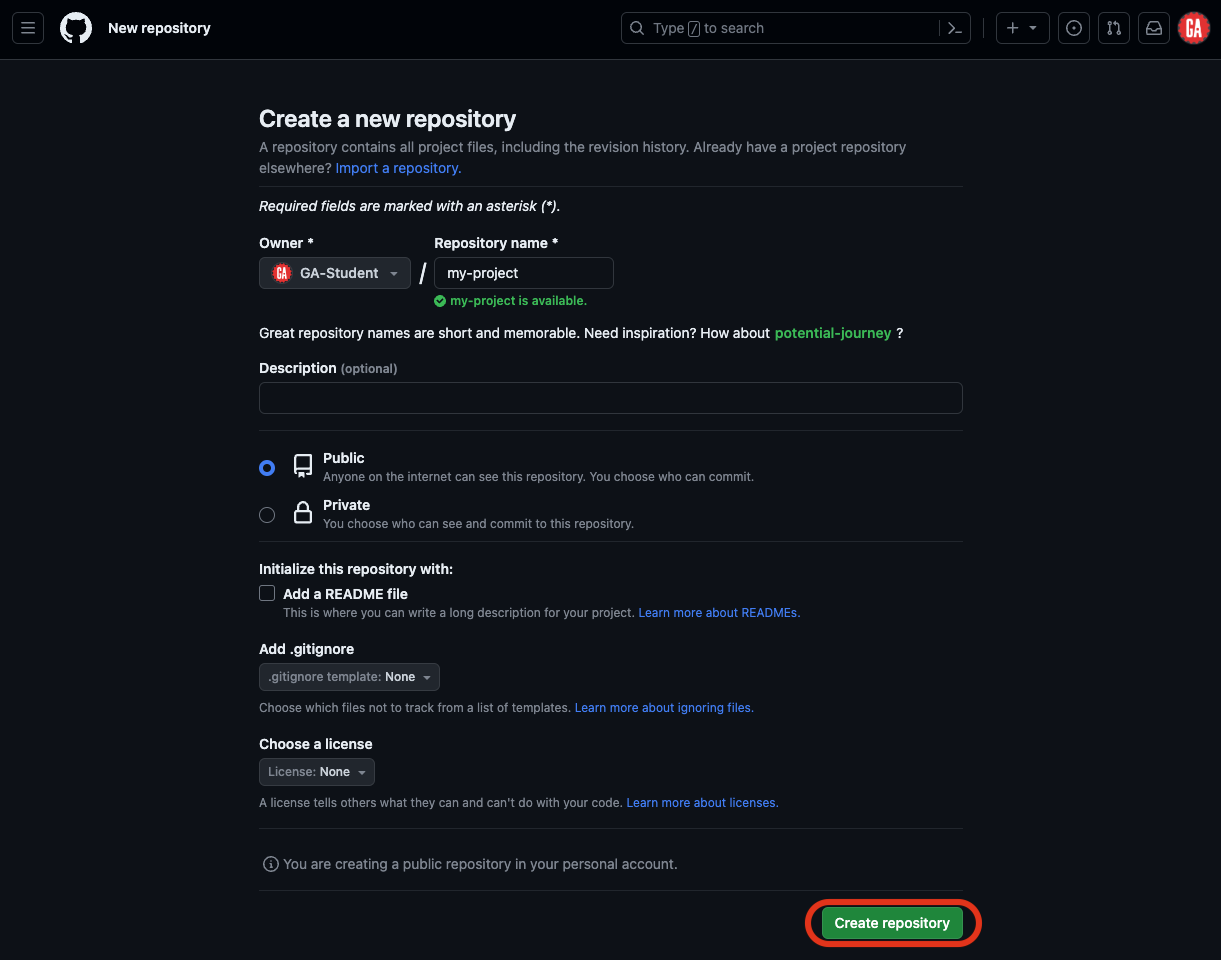Click the GitHub Octocat logo

tap(75, 28)
